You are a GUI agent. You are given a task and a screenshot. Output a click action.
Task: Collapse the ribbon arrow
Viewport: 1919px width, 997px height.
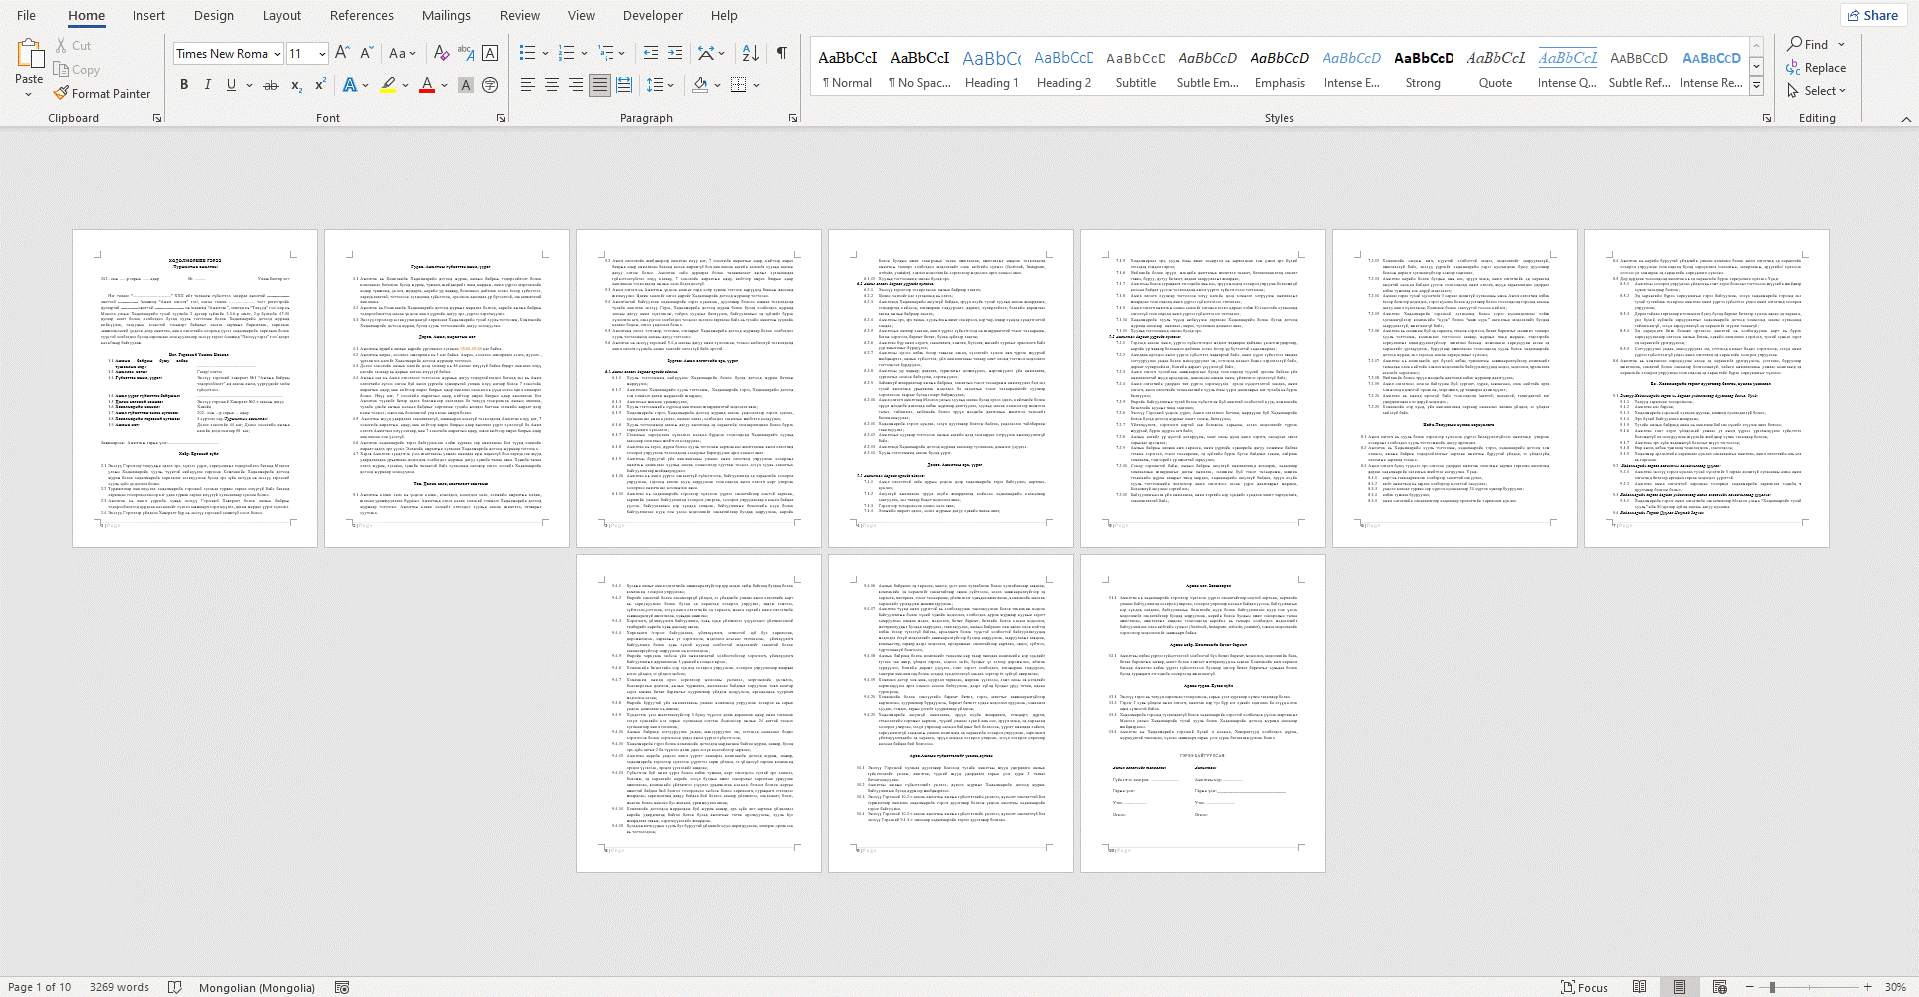click(1906, 119)
